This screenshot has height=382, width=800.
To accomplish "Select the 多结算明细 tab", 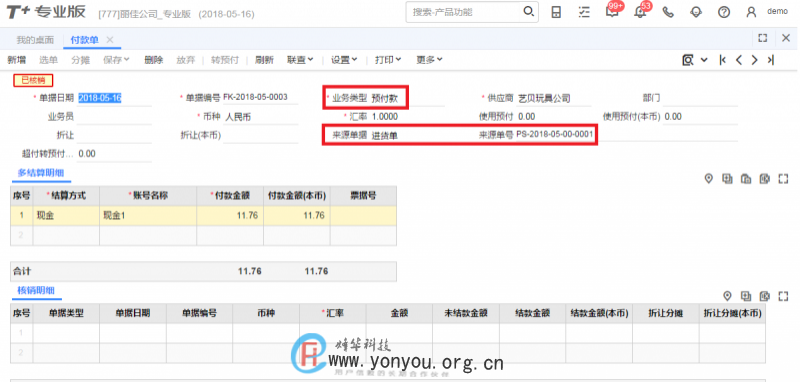I will coord(41,173).
